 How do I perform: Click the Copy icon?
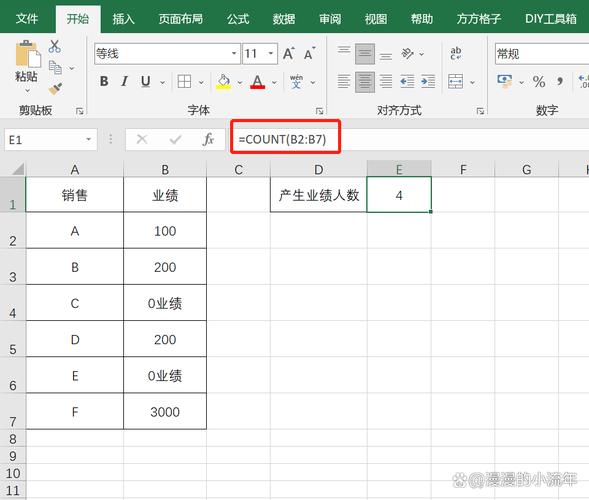pos(56,68)
